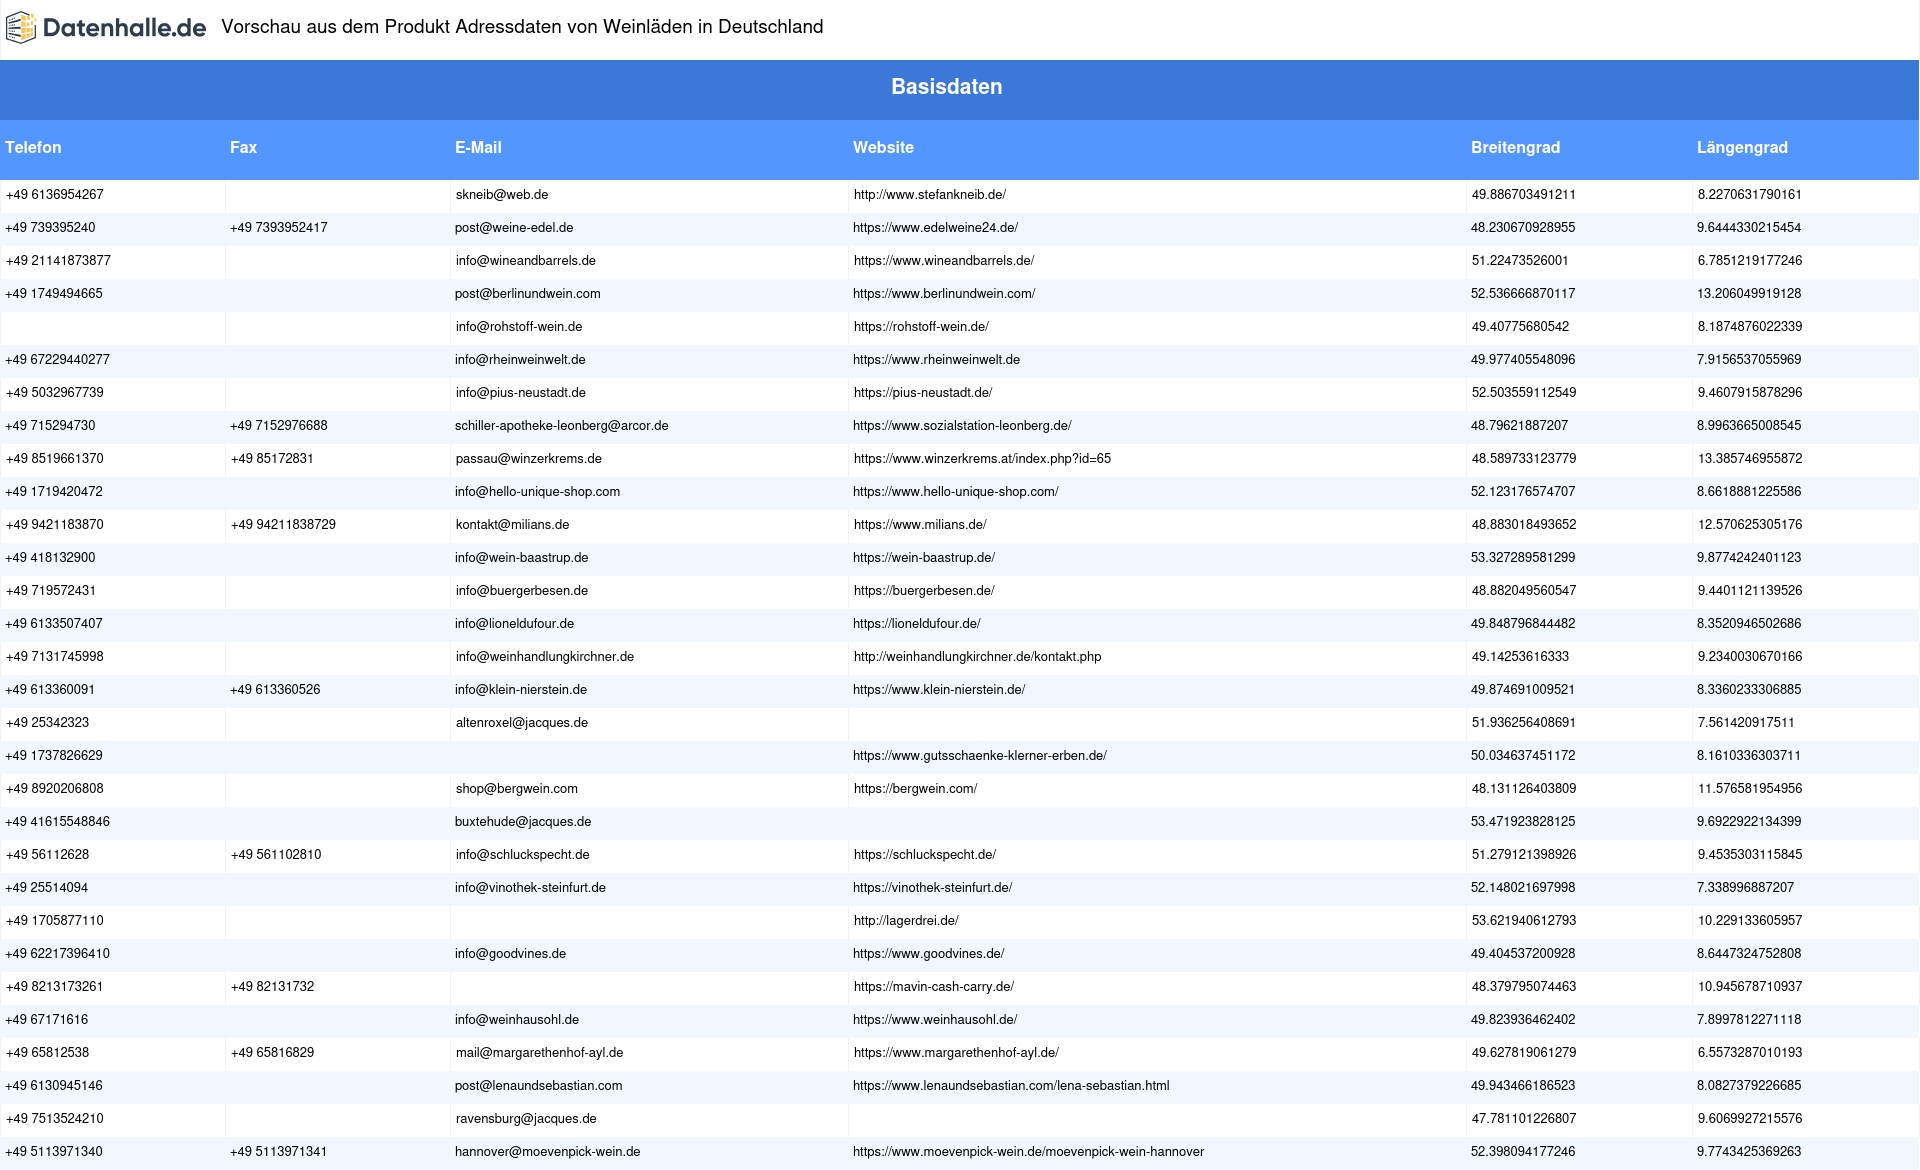Click email altenroxel@jacques.de
This screenshot has height=1170, width=1920.
(x=522, y=723)
